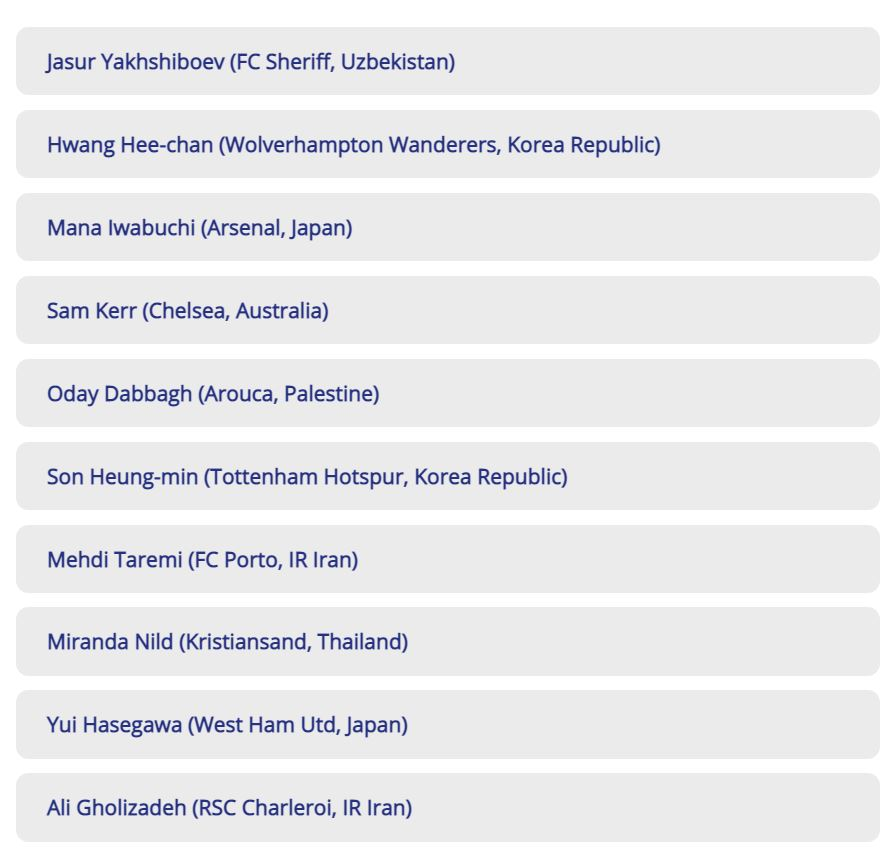Screen dimensions: 892x864
Task: Select Oday Dabbagh of Arouca
Action: point(213,394)
